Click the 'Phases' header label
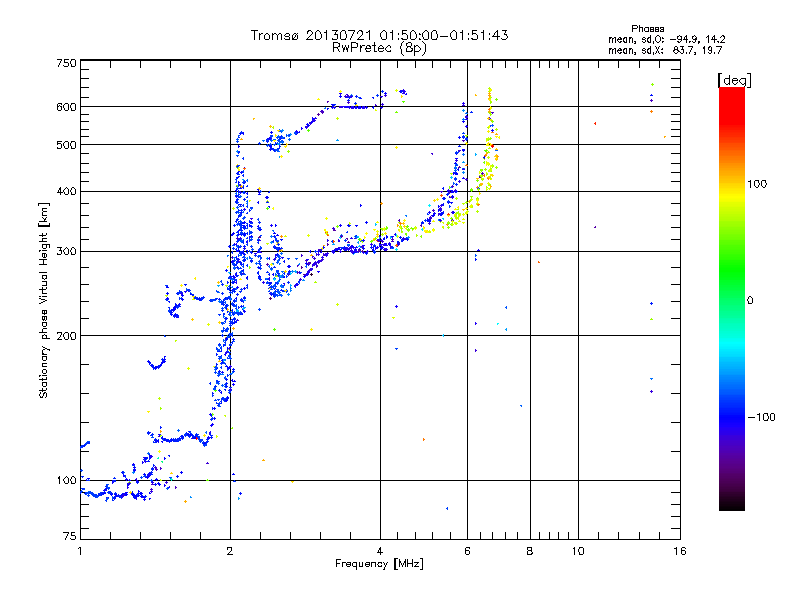 click(647, 29)
